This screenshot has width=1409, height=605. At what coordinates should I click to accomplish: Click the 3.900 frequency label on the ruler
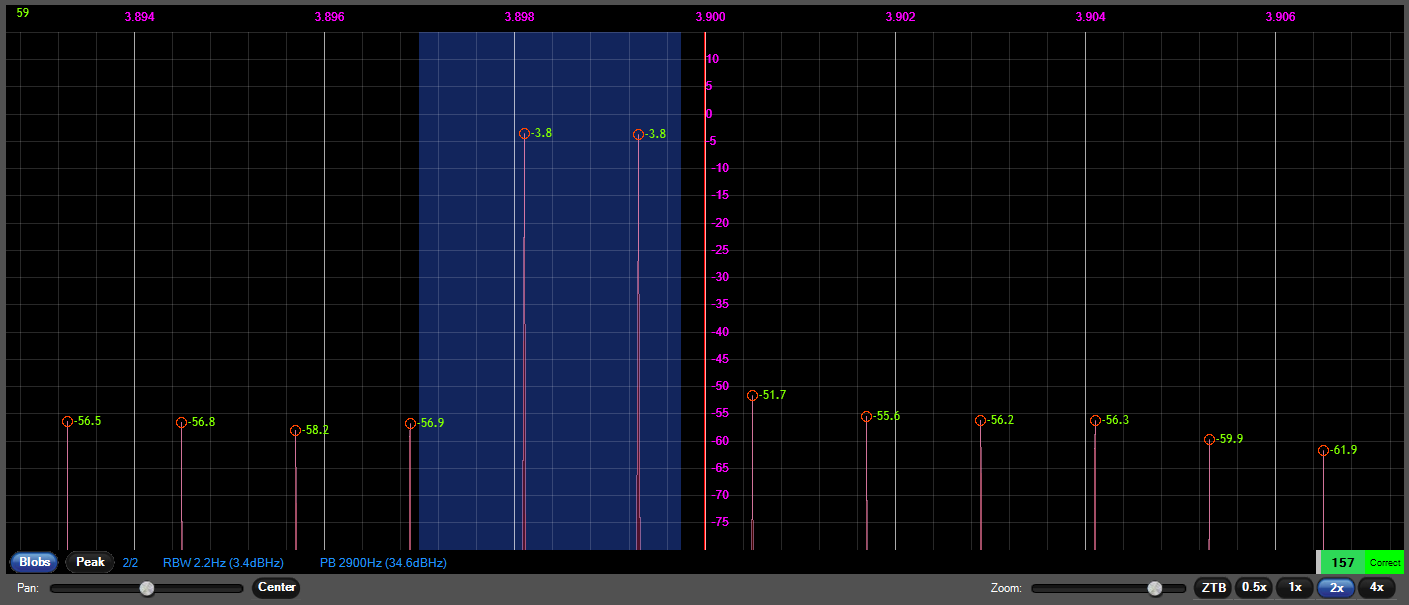click(x=710, y=17)
